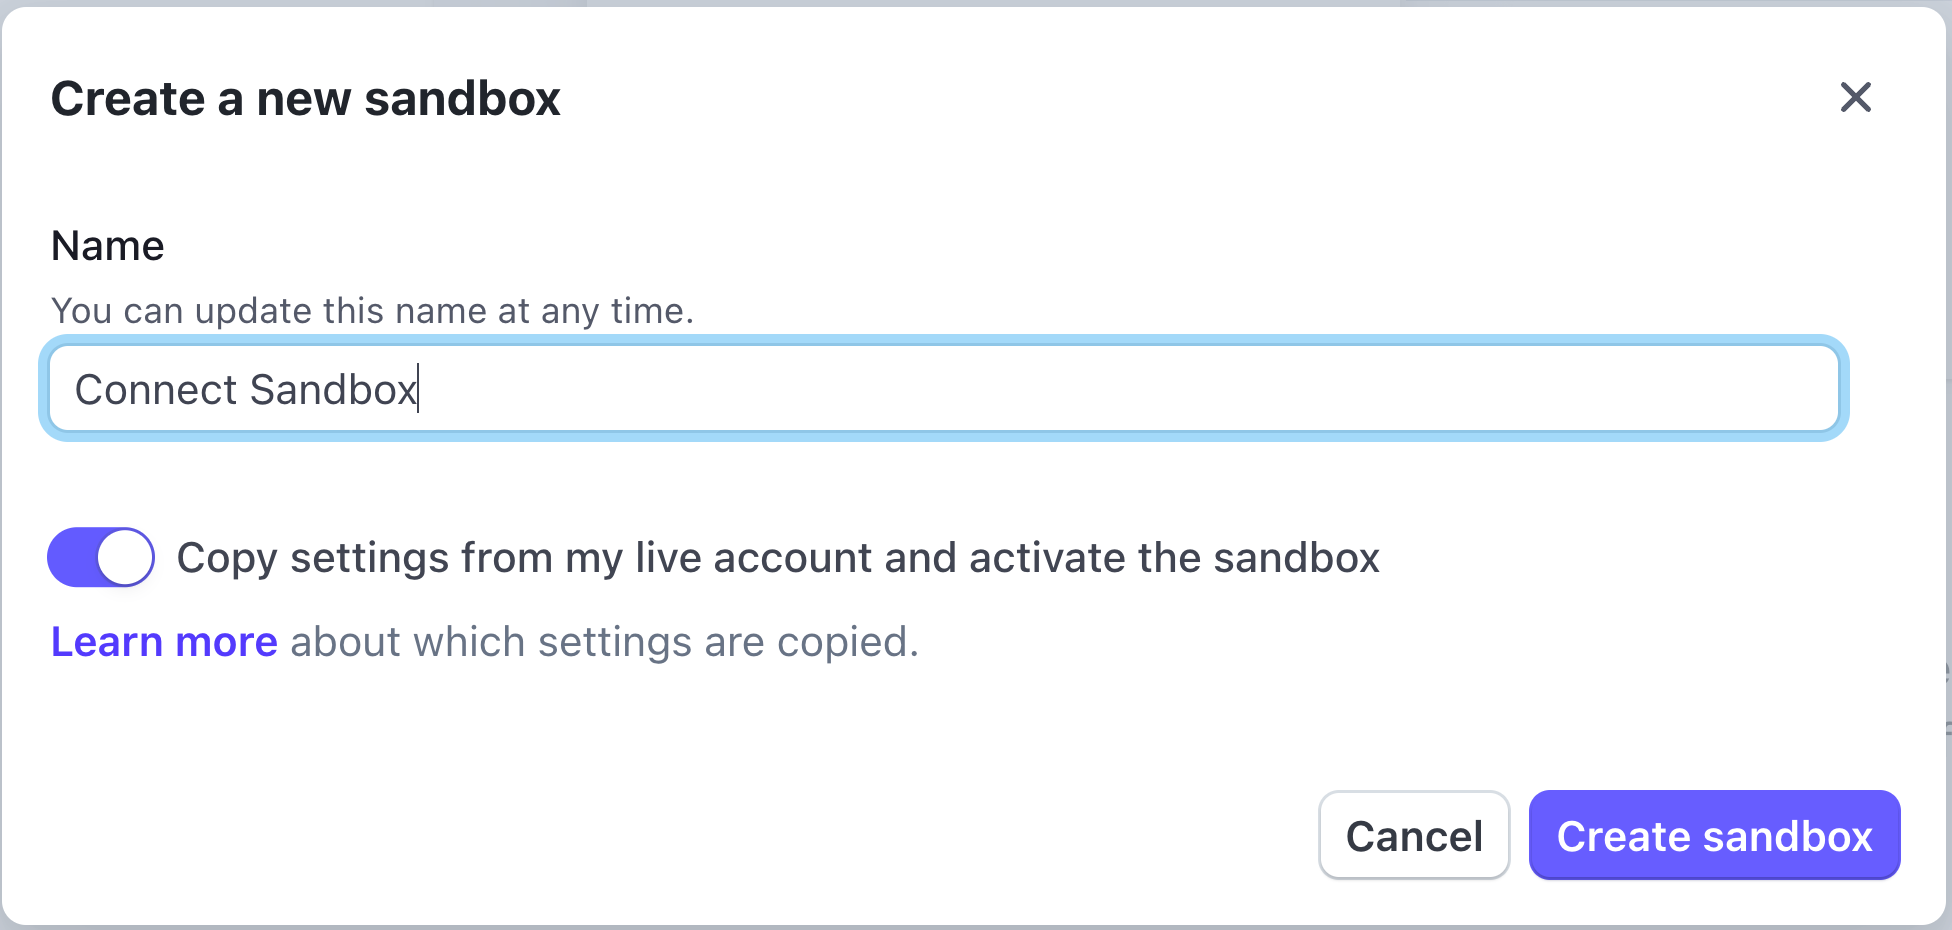Click the You can update this name hint
The image size is (1952, 930).
click(x=372, y=311)
